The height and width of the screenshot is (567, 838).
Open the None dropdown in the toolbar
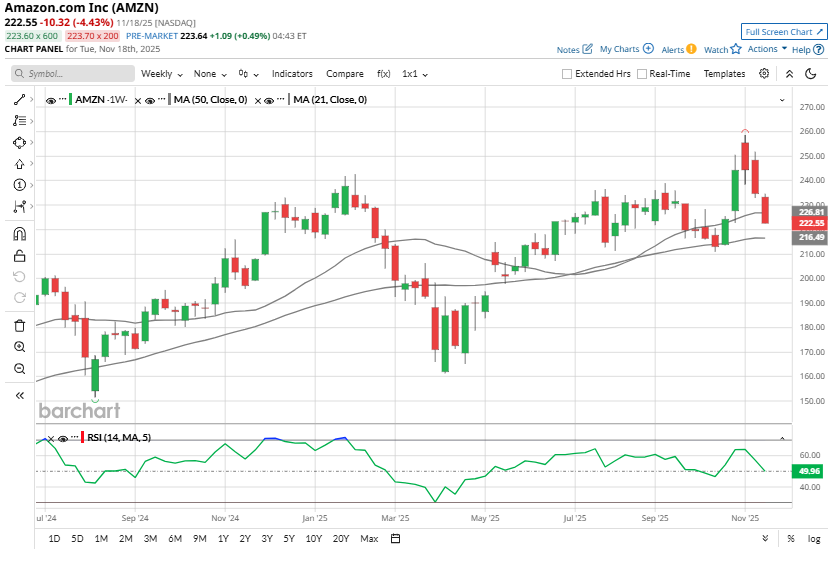[x=210, y=74]
